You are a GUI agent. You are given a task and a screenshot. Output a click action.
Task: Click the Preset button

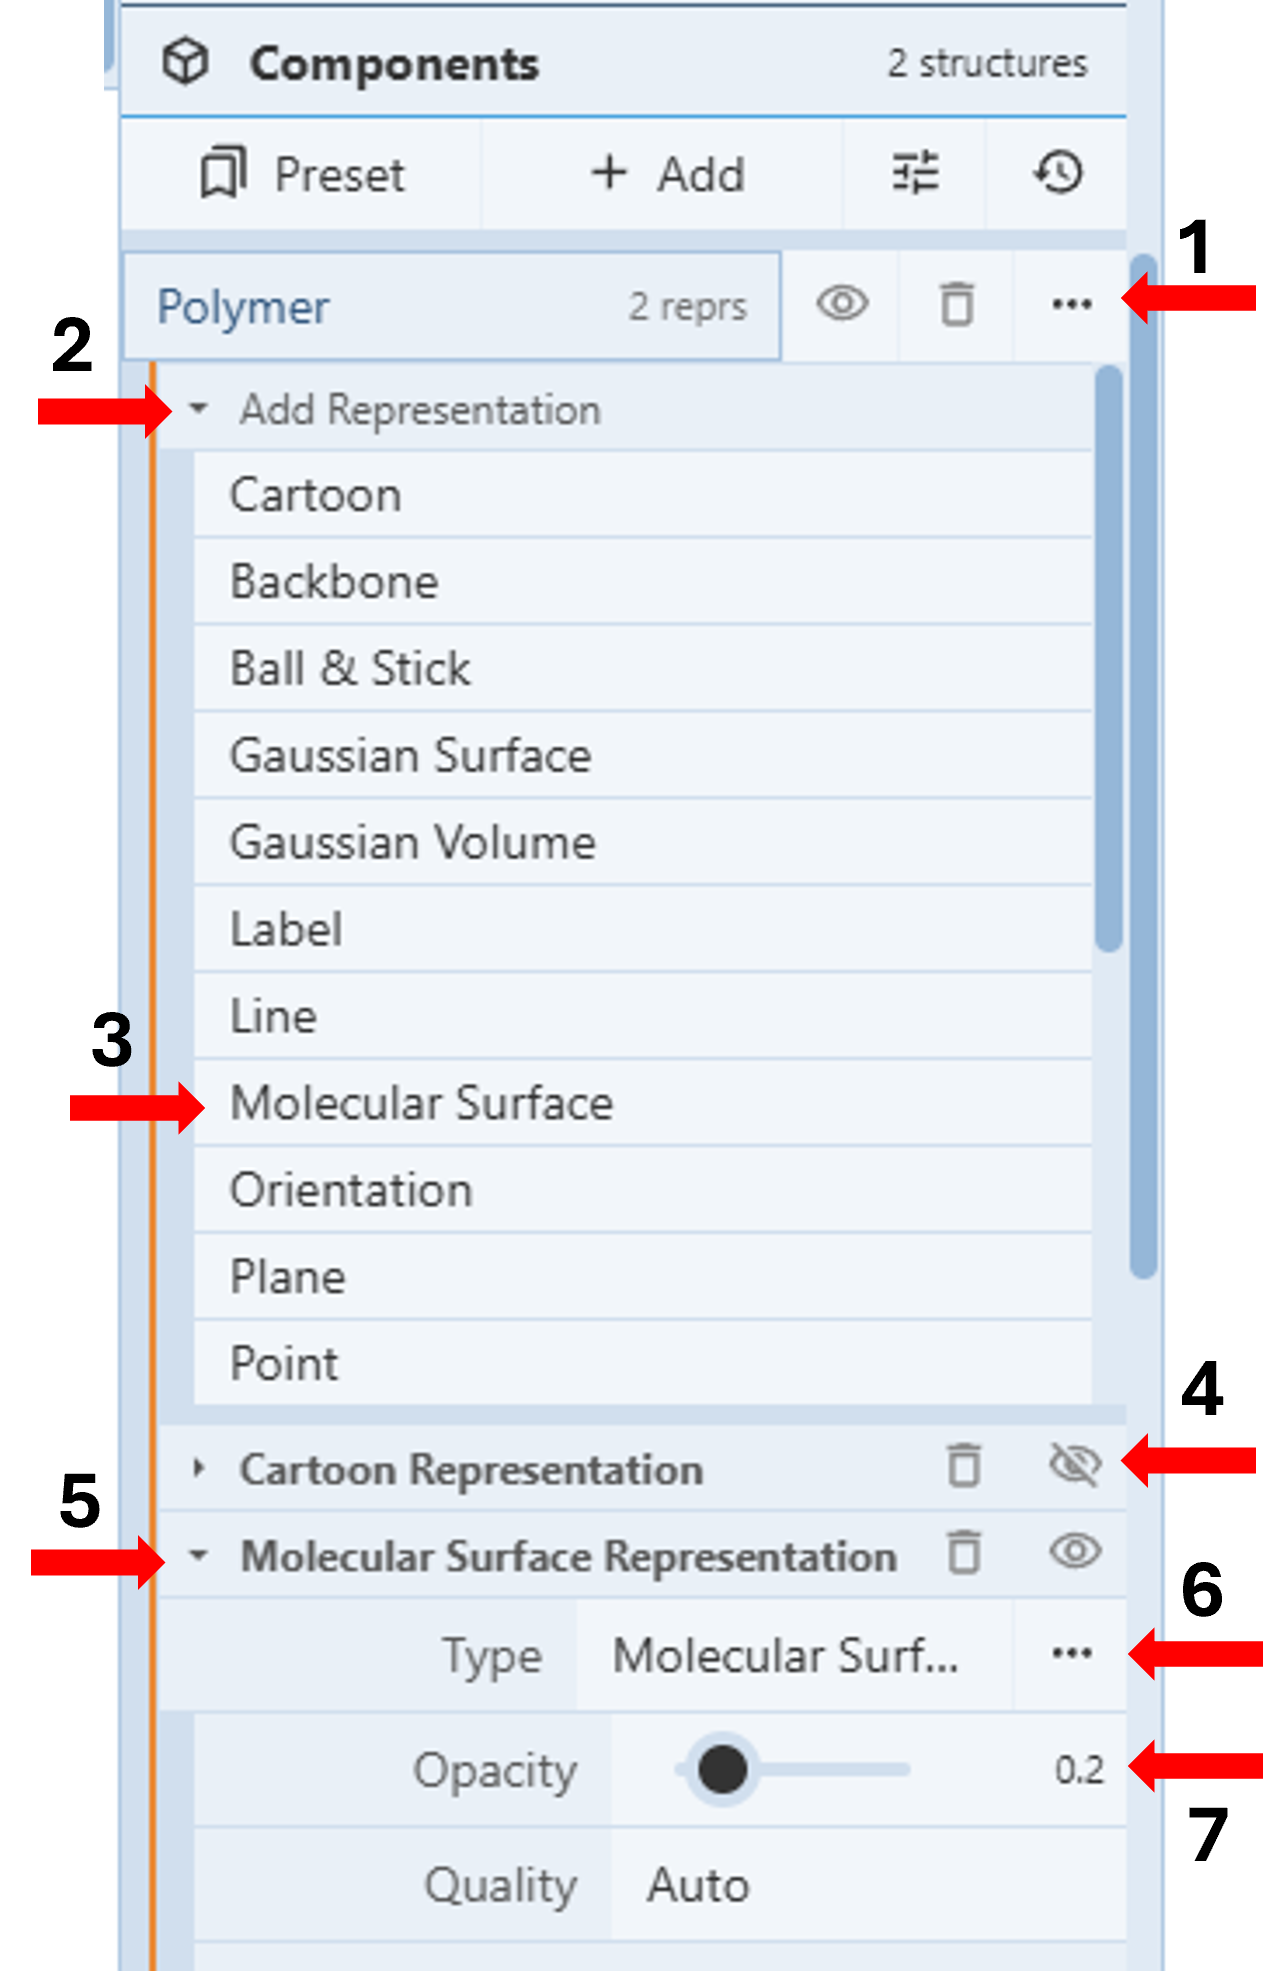(302, 174)
